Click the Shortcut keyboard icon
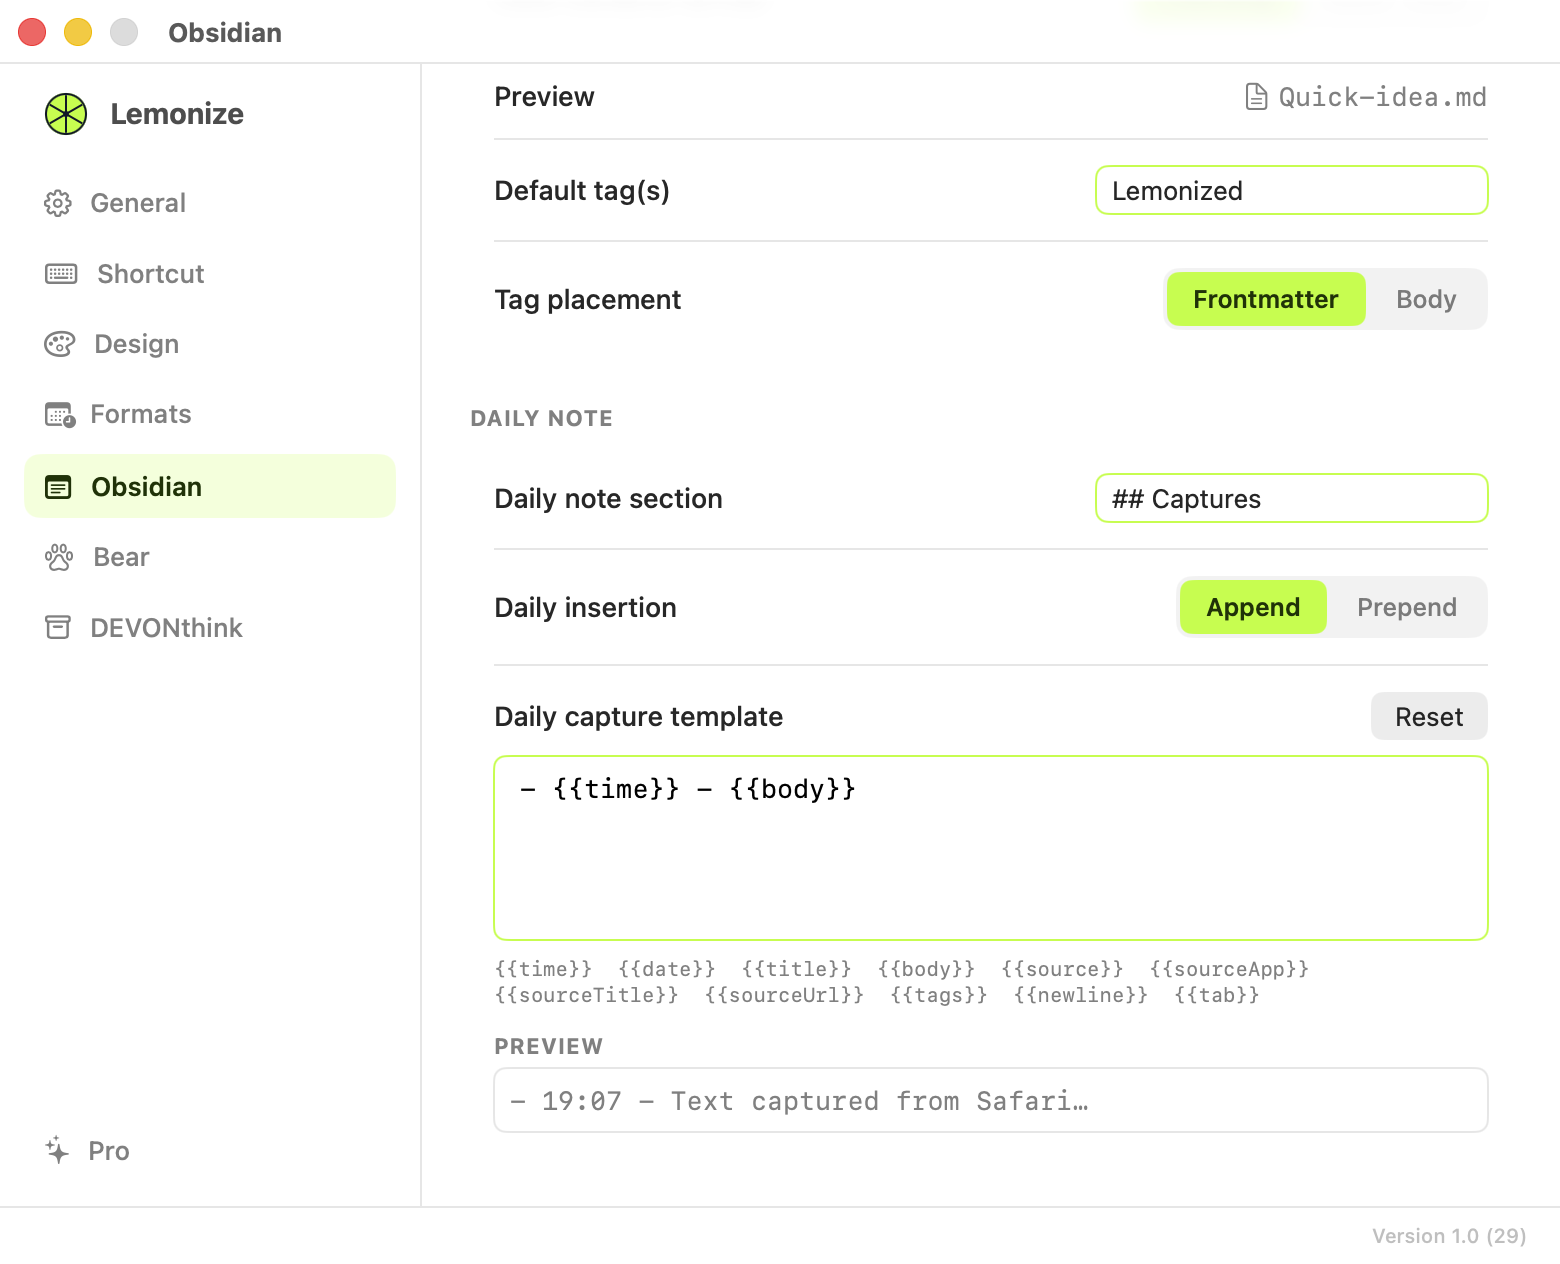 (61, 274)
